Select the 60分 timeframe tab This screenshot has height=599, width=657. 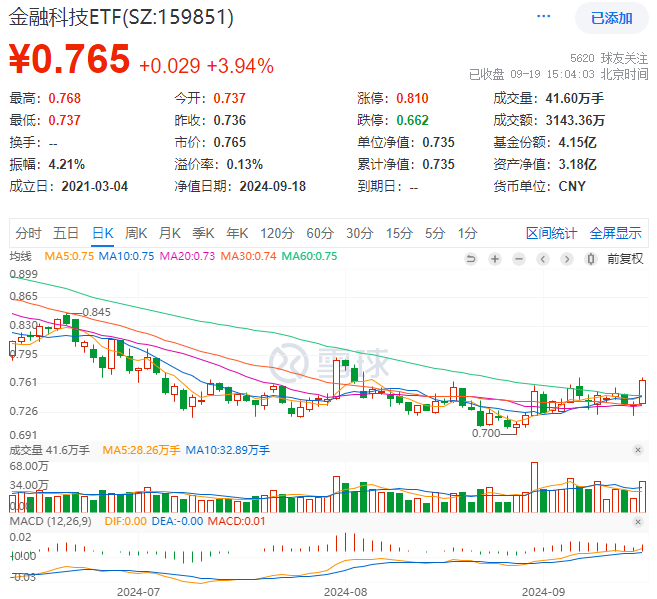[x=319, y=233]
